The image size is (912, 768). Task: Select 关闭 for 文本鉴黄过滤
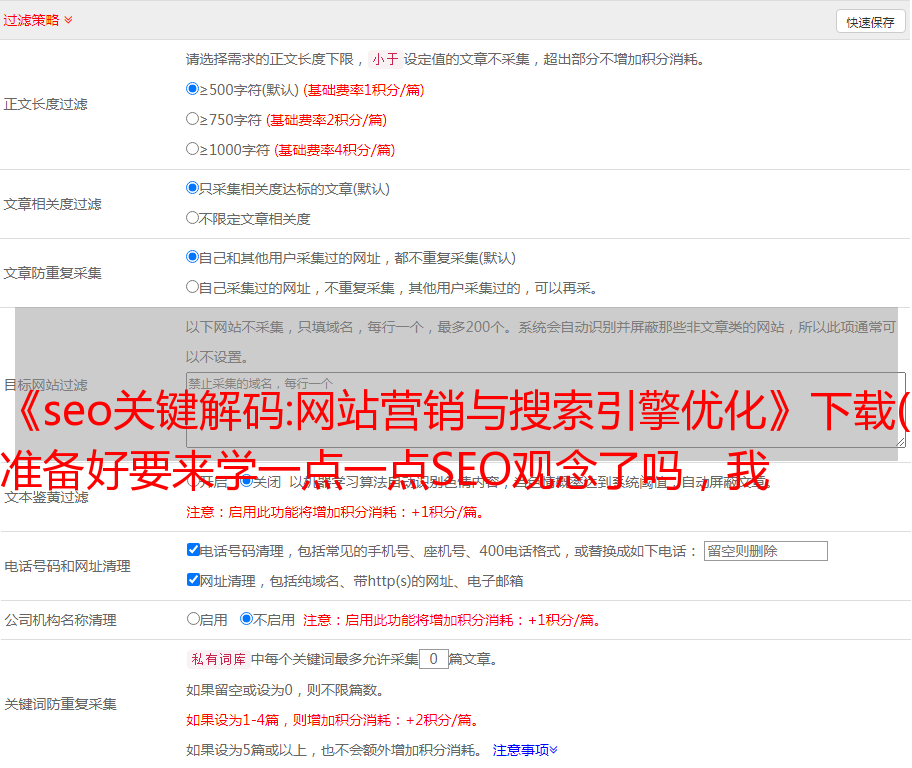[x=247, y=481]
